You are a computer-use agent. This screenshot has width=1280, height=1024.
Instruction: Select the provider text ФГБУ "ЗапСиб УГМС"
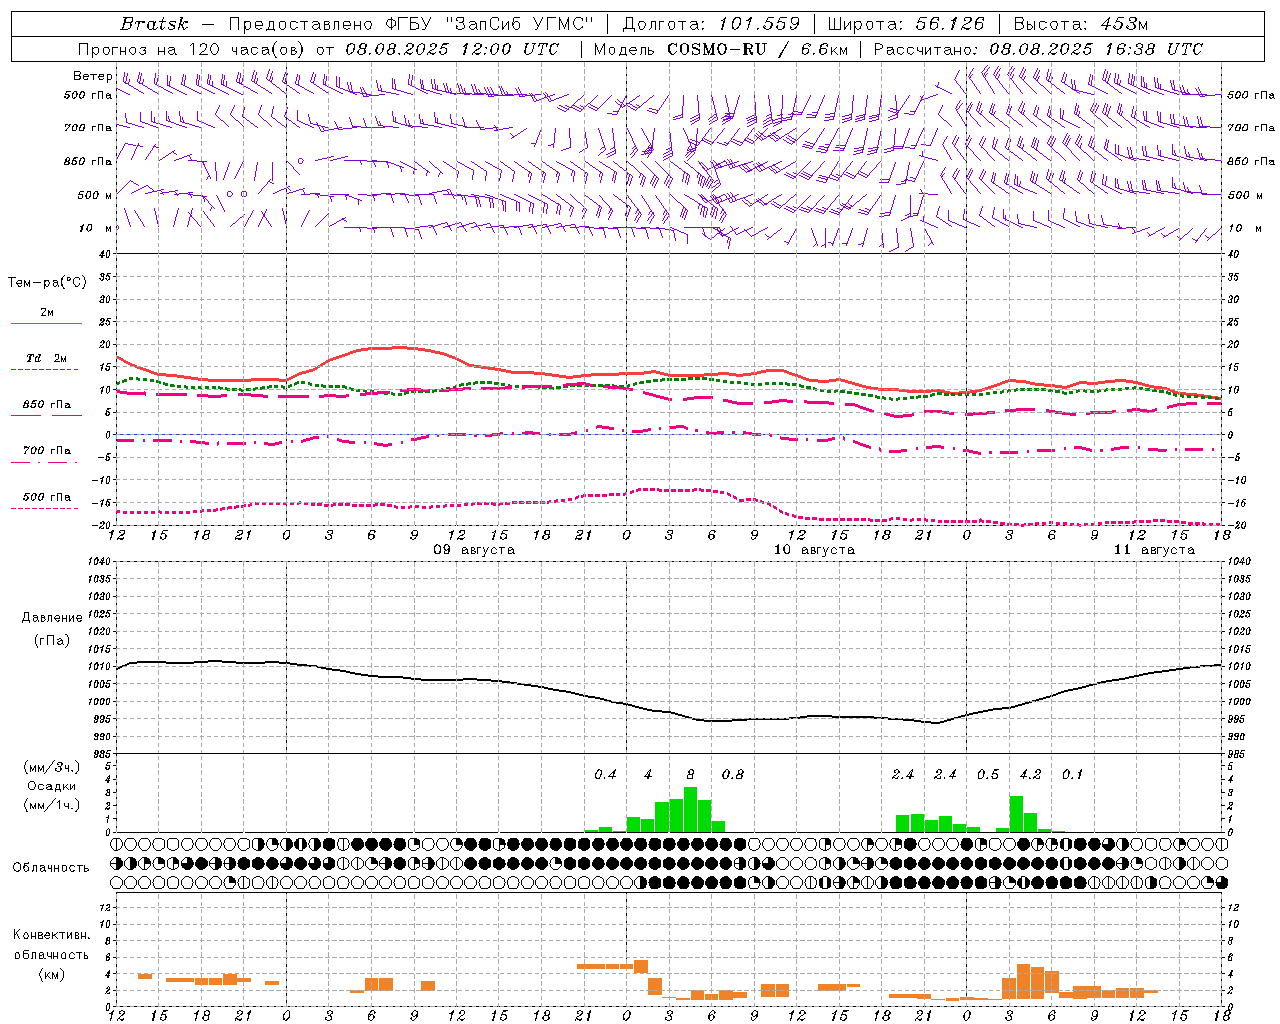[x=490, y=24]
